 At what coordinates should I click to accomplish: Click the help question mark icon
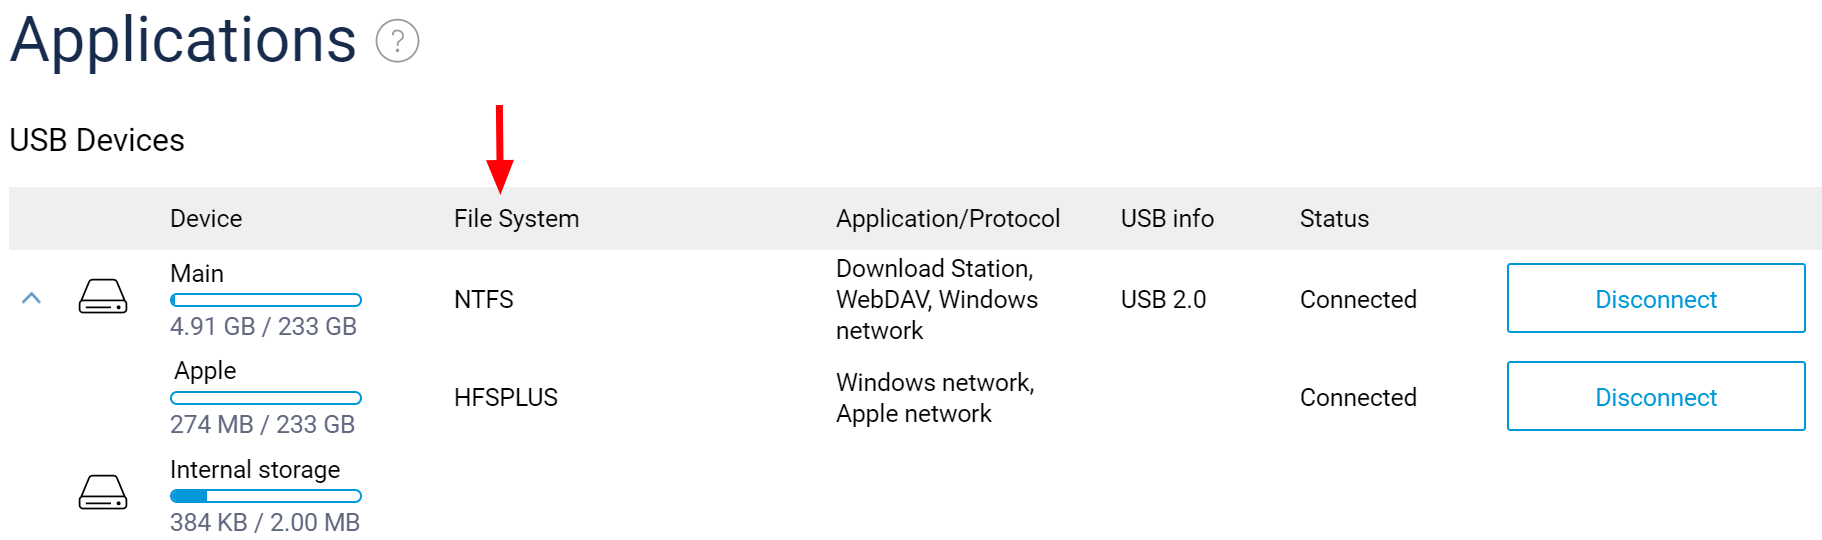(397, 42)
